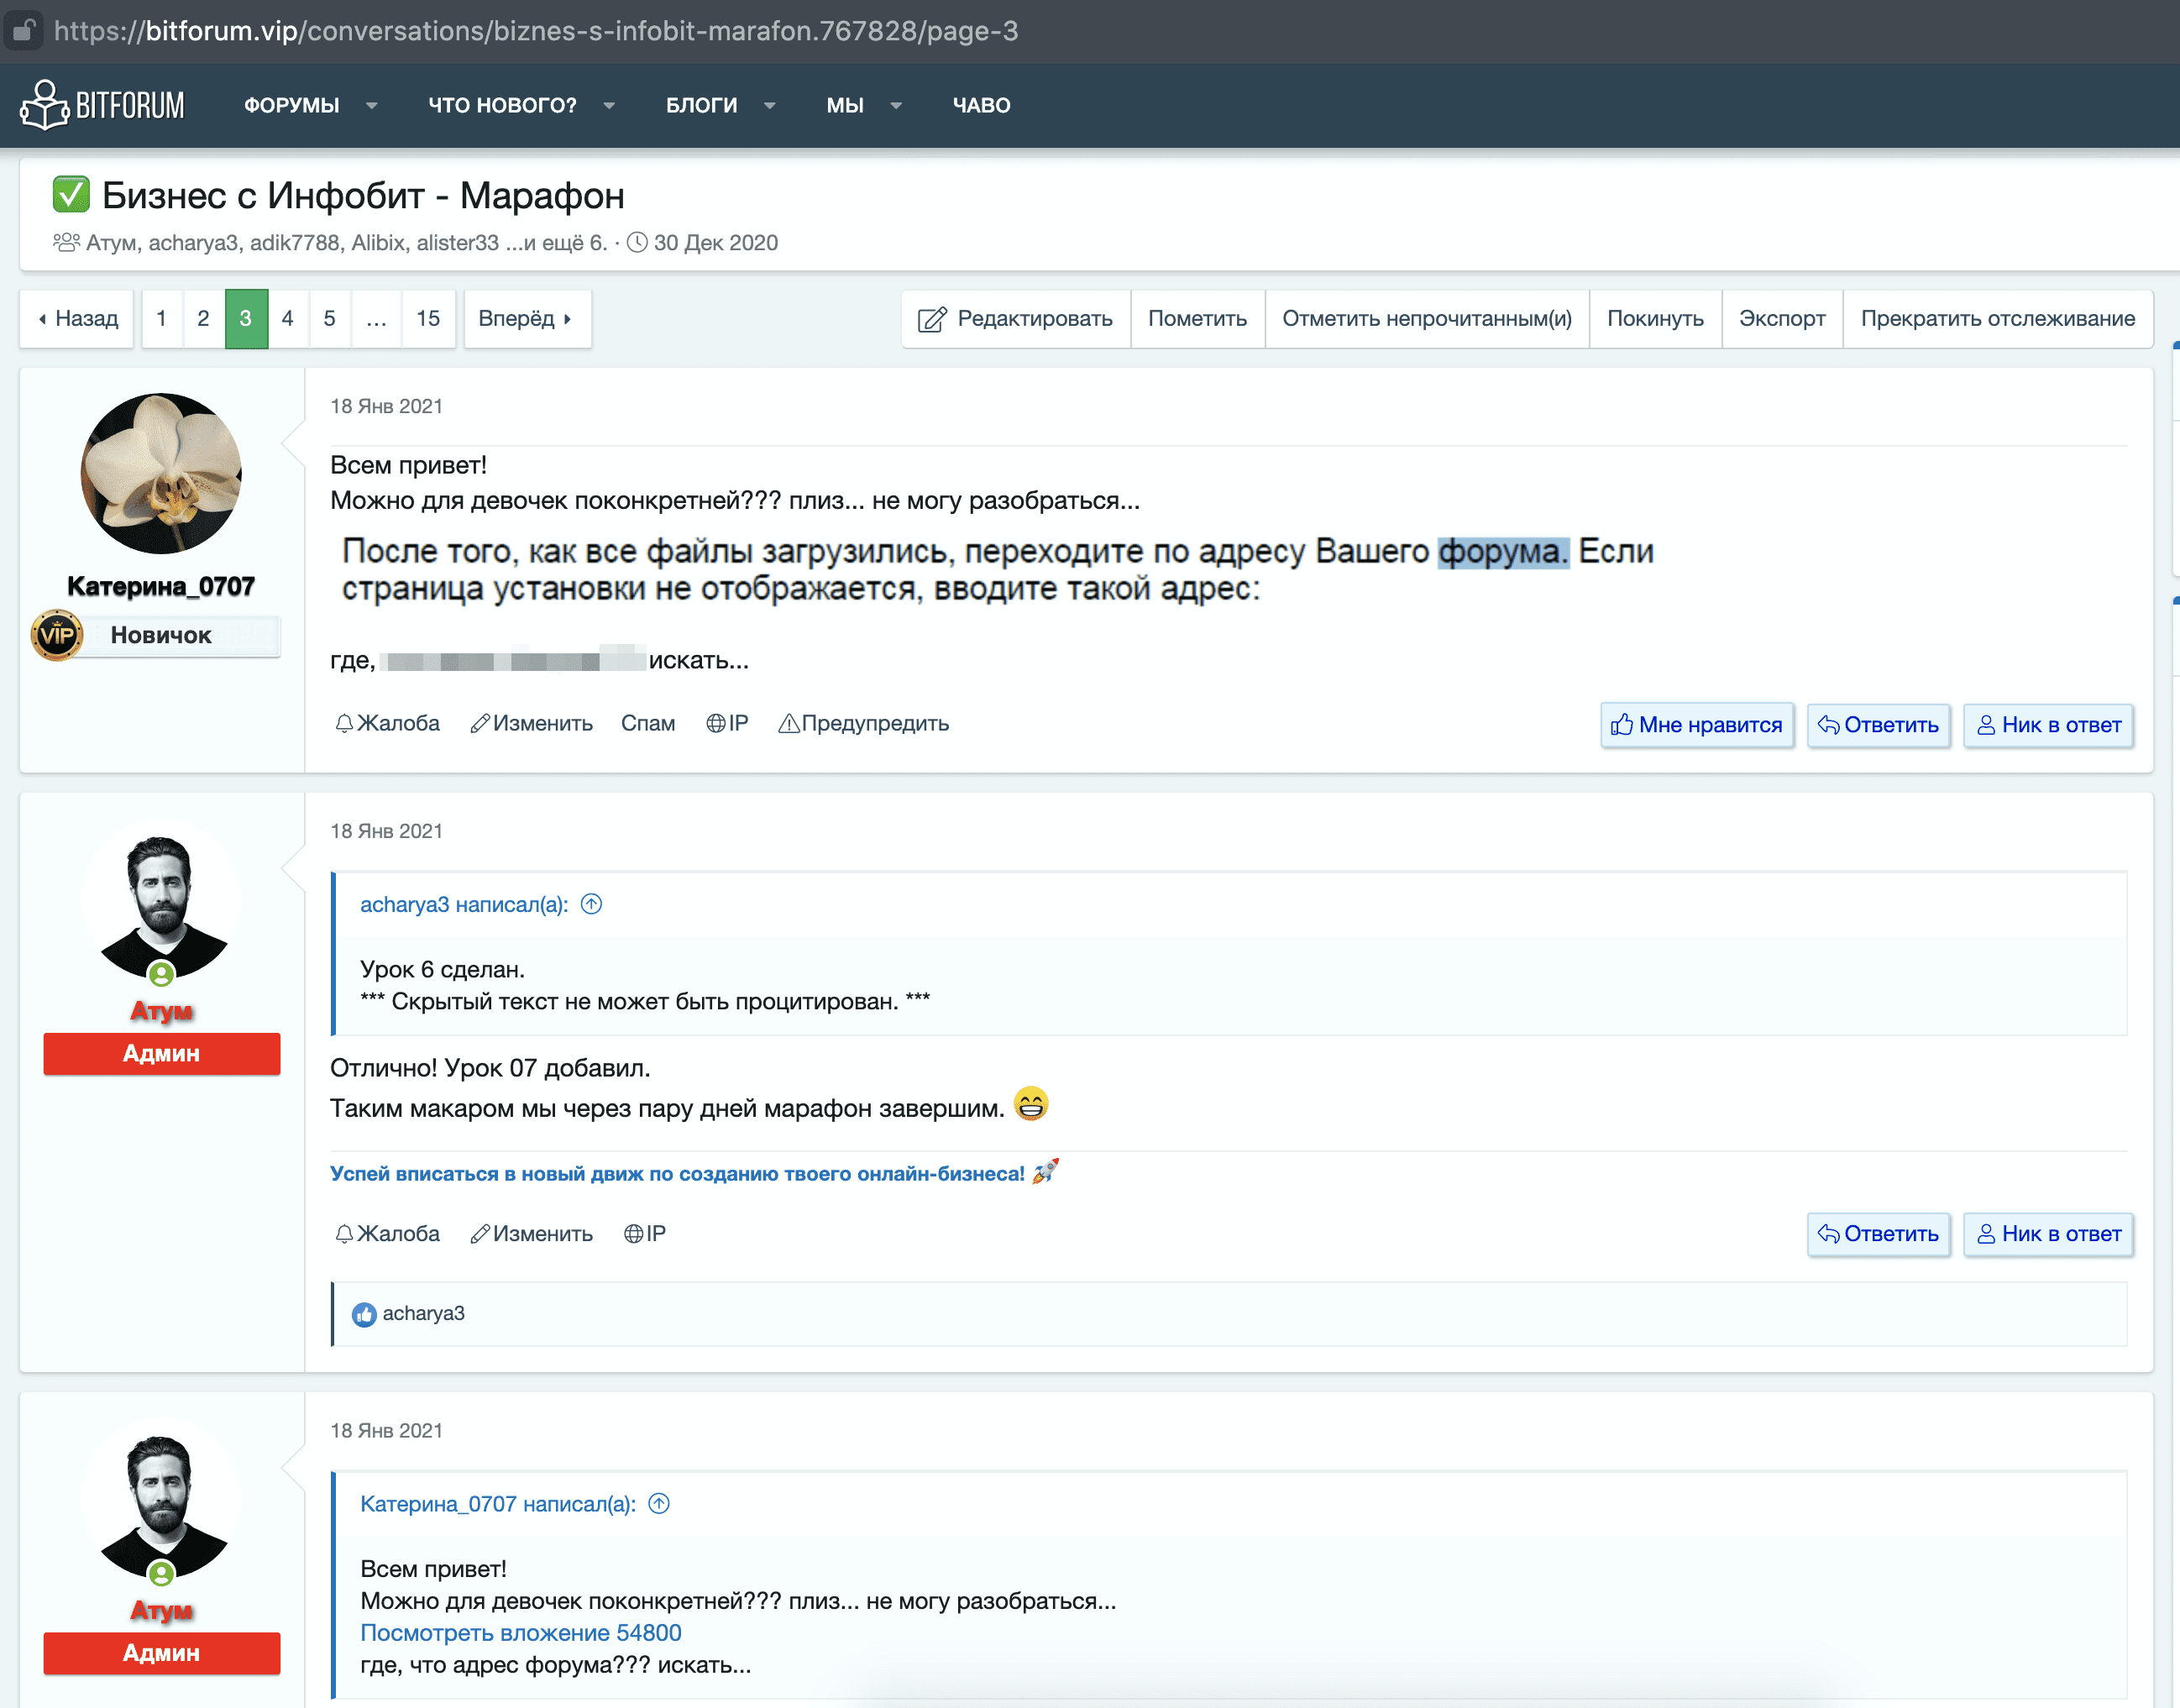Open Посмотреть вложение 54800 link
Screen dimensions: 2180x1708
pos(521,1633)
